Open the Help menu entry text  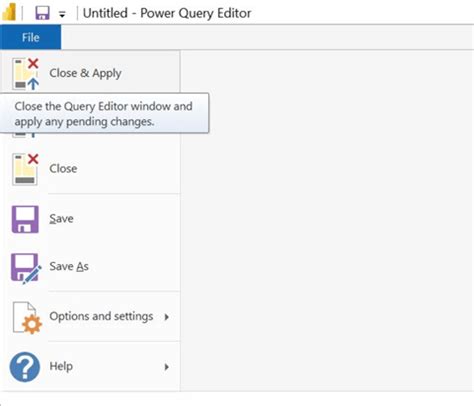point(61,366)
